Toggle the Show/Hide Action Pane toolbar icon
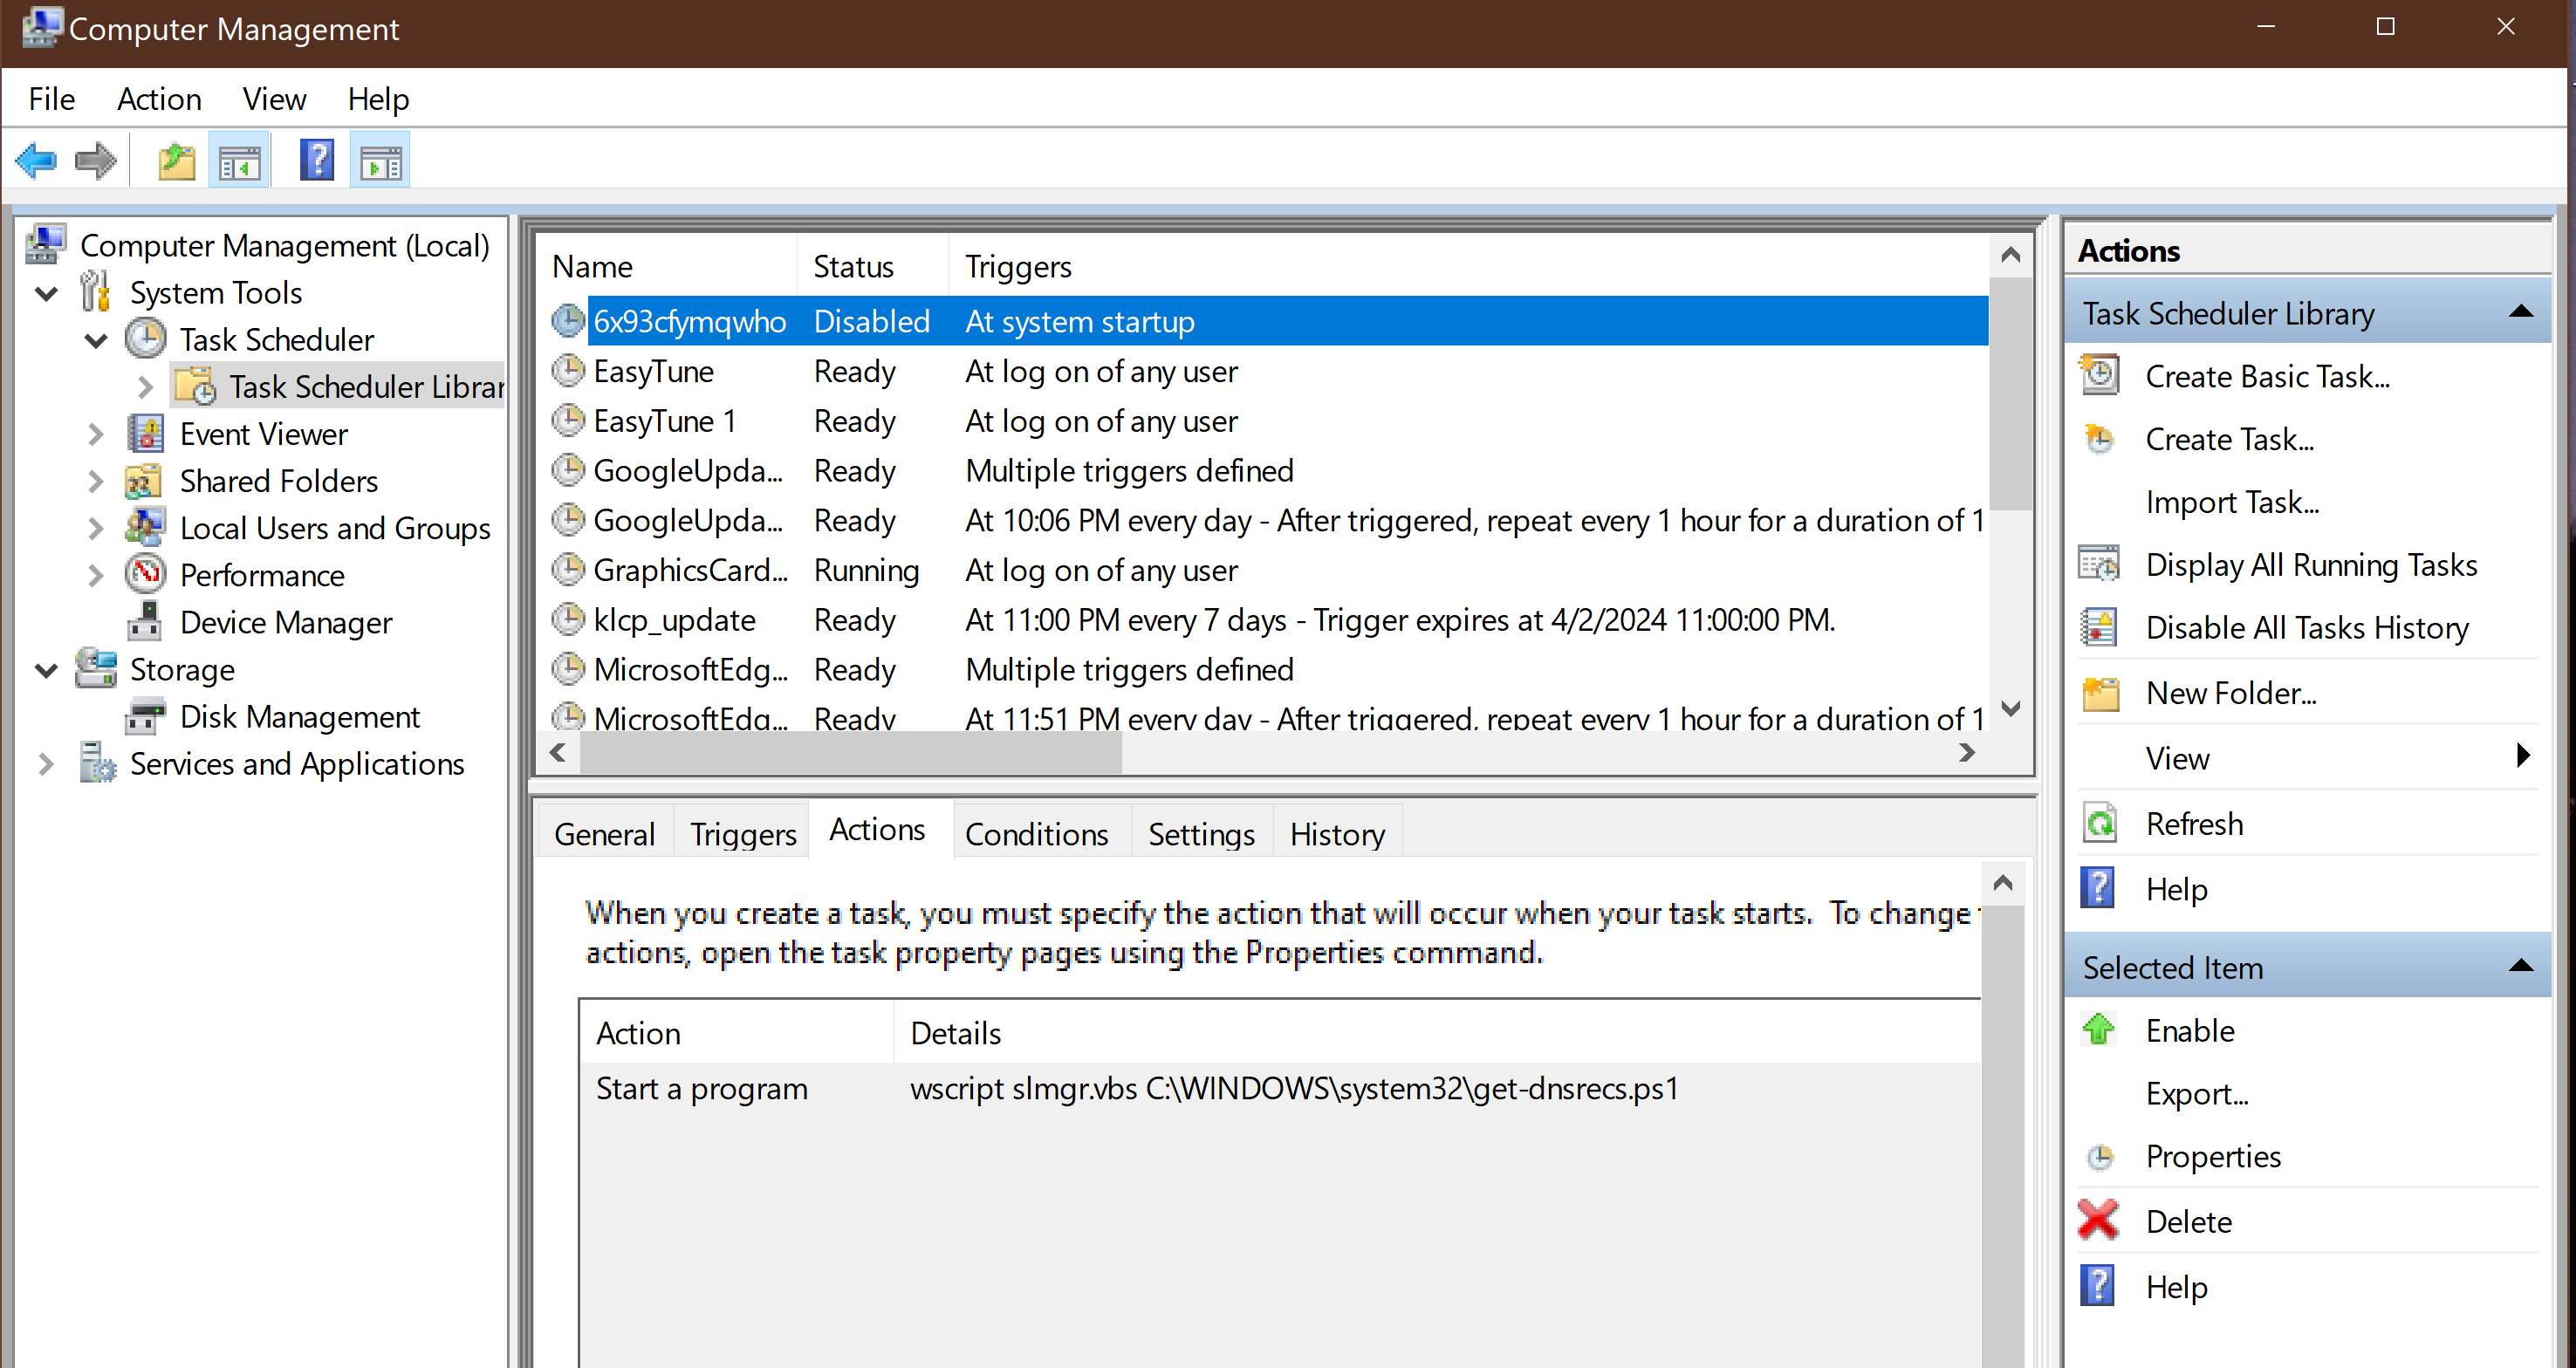Screen dimensions: 2576x1368 [380, 160]
